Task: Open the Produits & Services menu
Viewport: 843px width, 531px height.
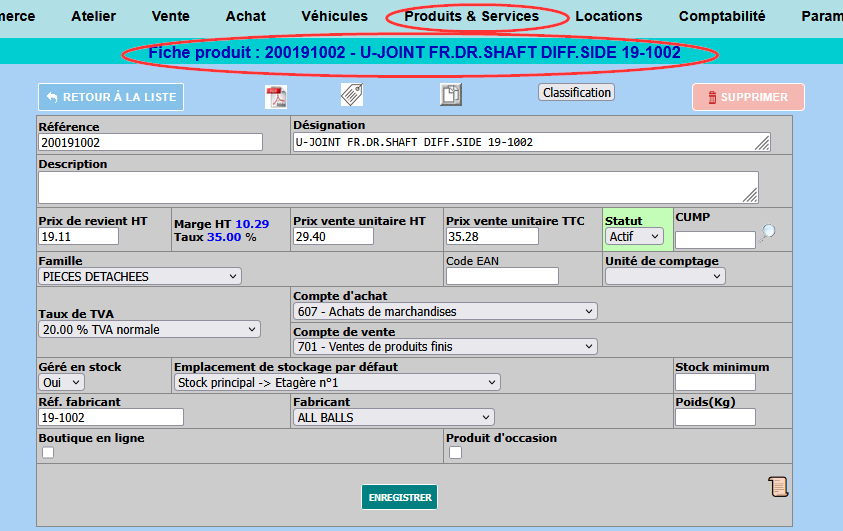Action: coord(471,16)
